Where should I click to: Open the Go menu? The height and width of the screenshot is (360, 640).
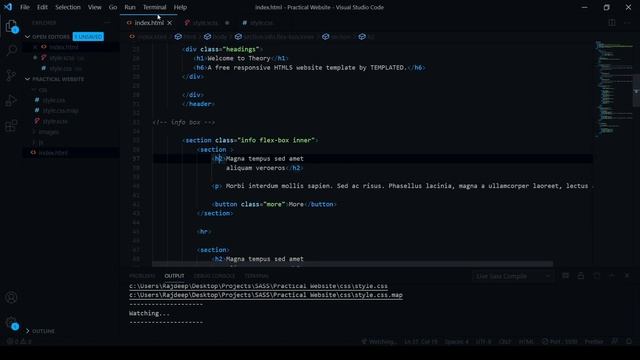point(113,7)
